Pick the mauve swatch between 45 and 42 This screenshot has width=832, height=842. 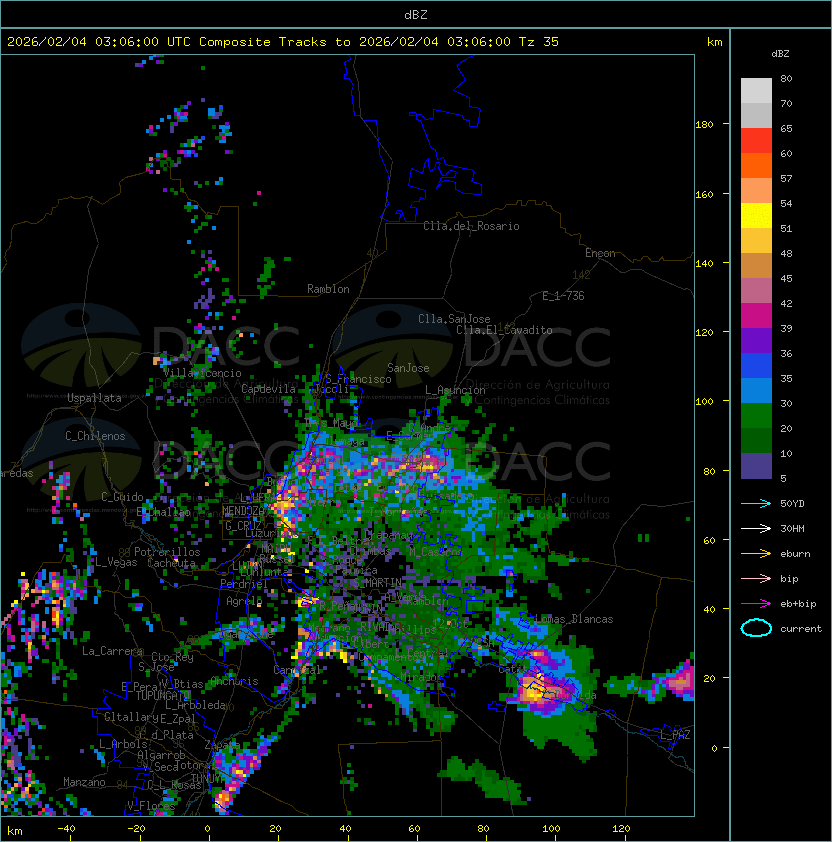[x=756, y=291]
